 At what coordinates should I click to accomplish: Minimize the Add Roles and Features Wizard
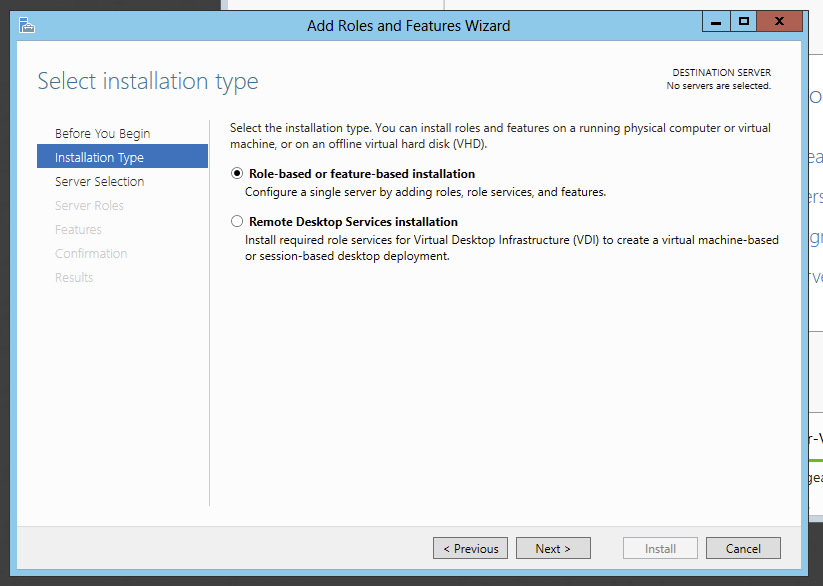716,21
